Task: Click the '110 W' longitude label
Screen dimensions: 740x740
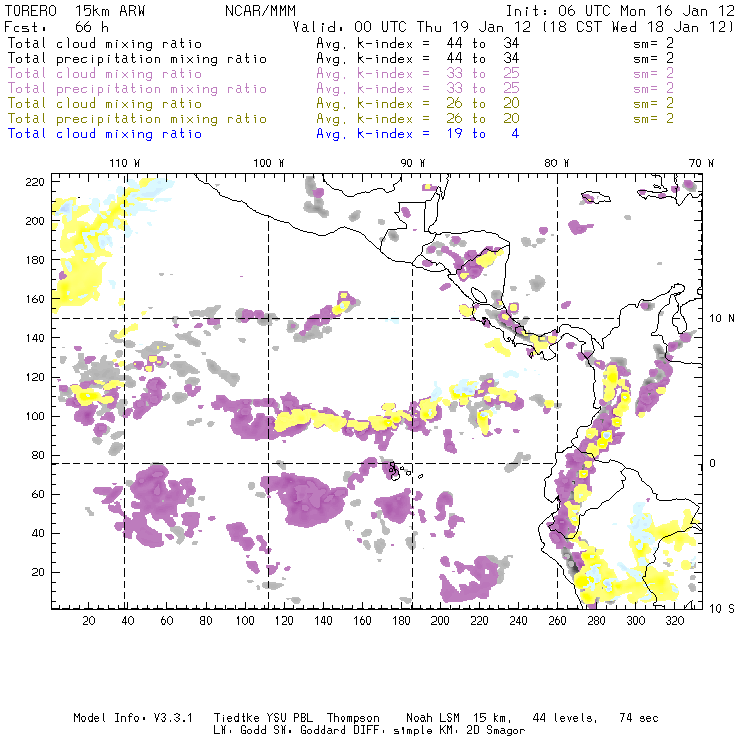Action: click(x=125, y=163)
